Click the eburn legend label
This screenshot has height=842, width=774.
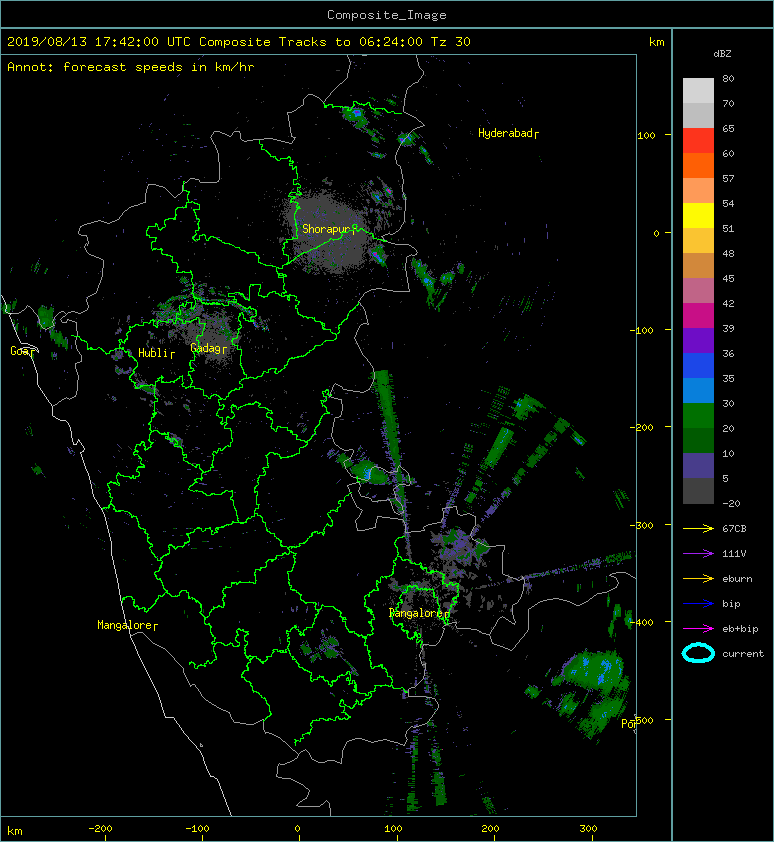(737, 579)
